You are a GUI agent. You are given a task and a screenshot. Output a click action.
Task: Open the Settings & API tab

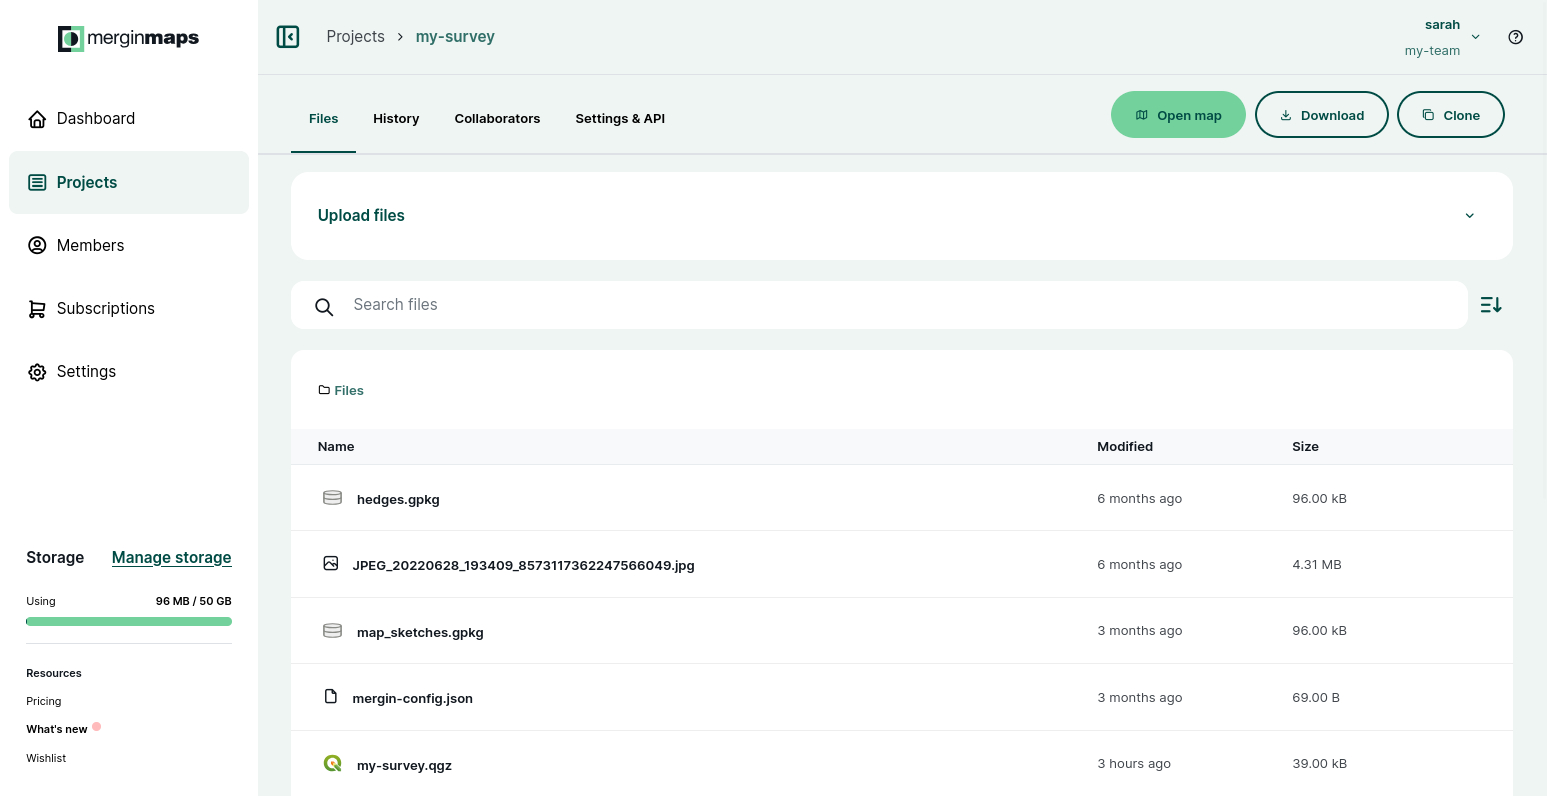pos(620,119)
